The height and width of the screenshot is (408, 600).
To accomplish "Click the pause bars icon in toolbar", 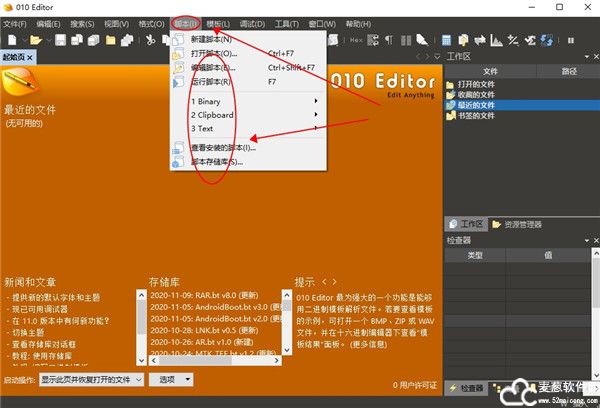I will (571, 40).
